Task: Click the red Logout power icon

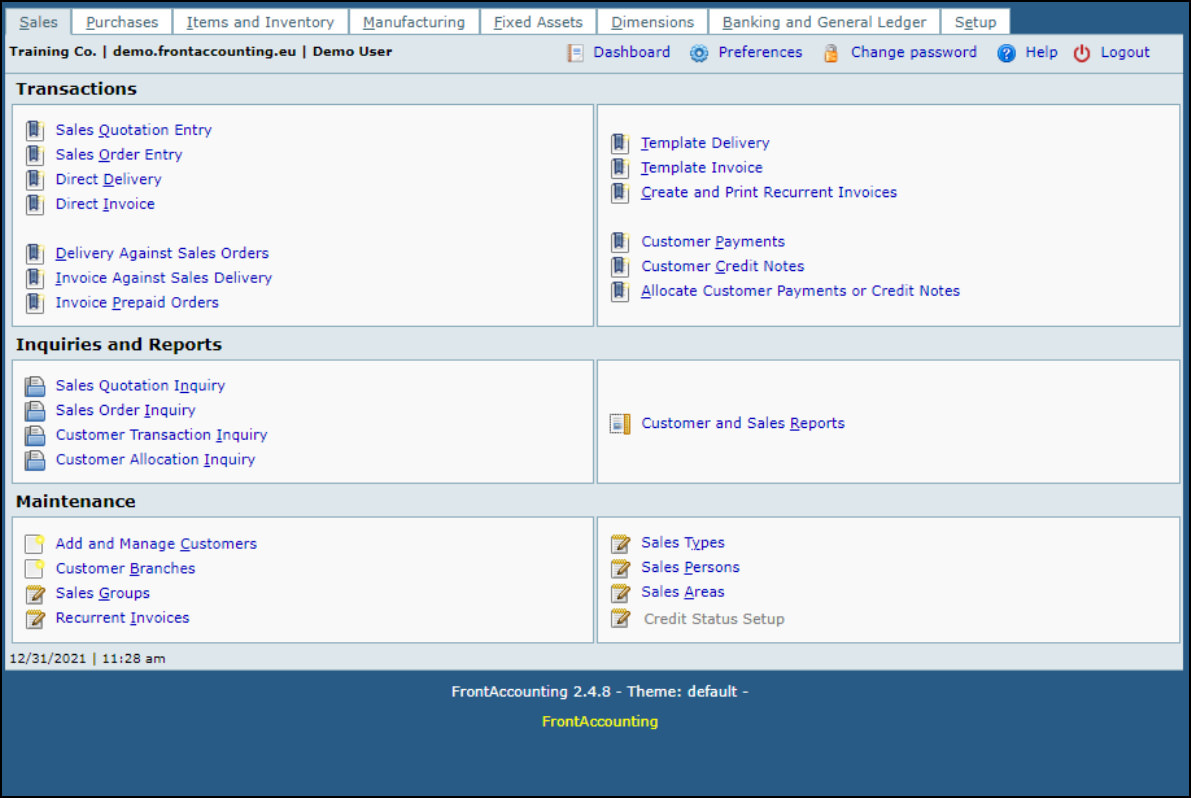Action: 1082,53
